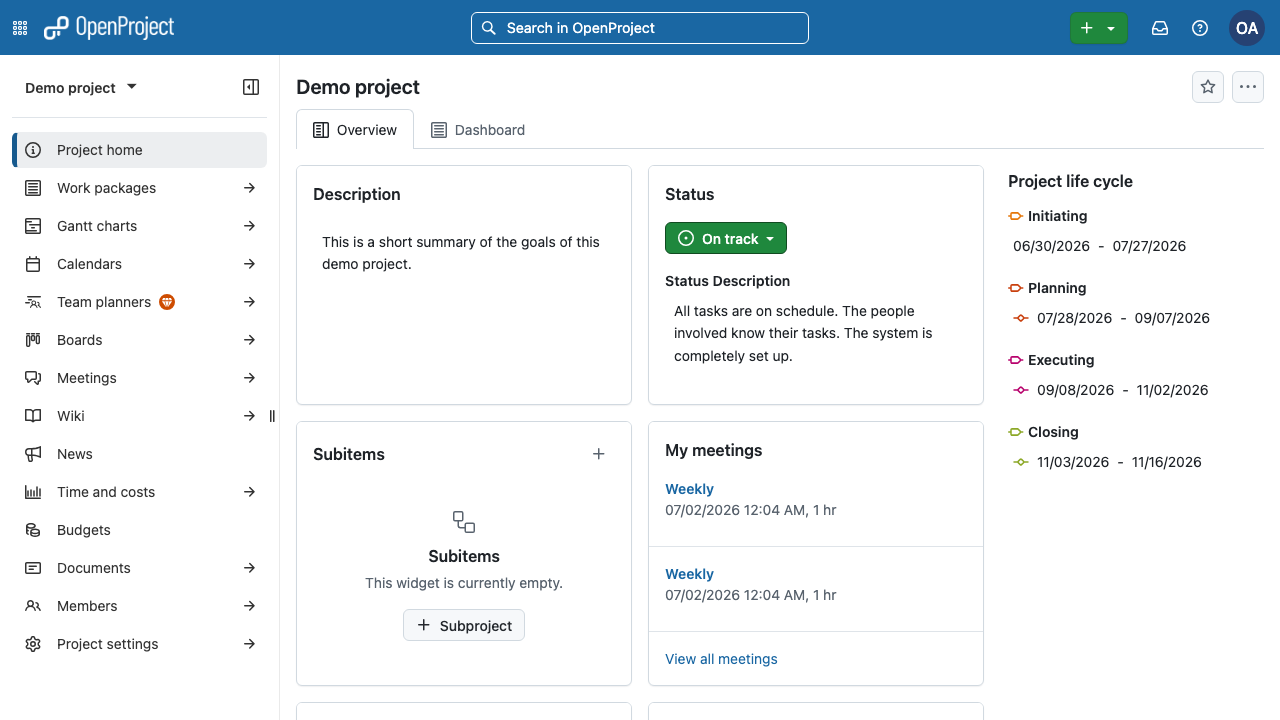This screenshot has height=720, width=1280.
Task: Click the Closing phase label
Action: tap(1053, 432)
